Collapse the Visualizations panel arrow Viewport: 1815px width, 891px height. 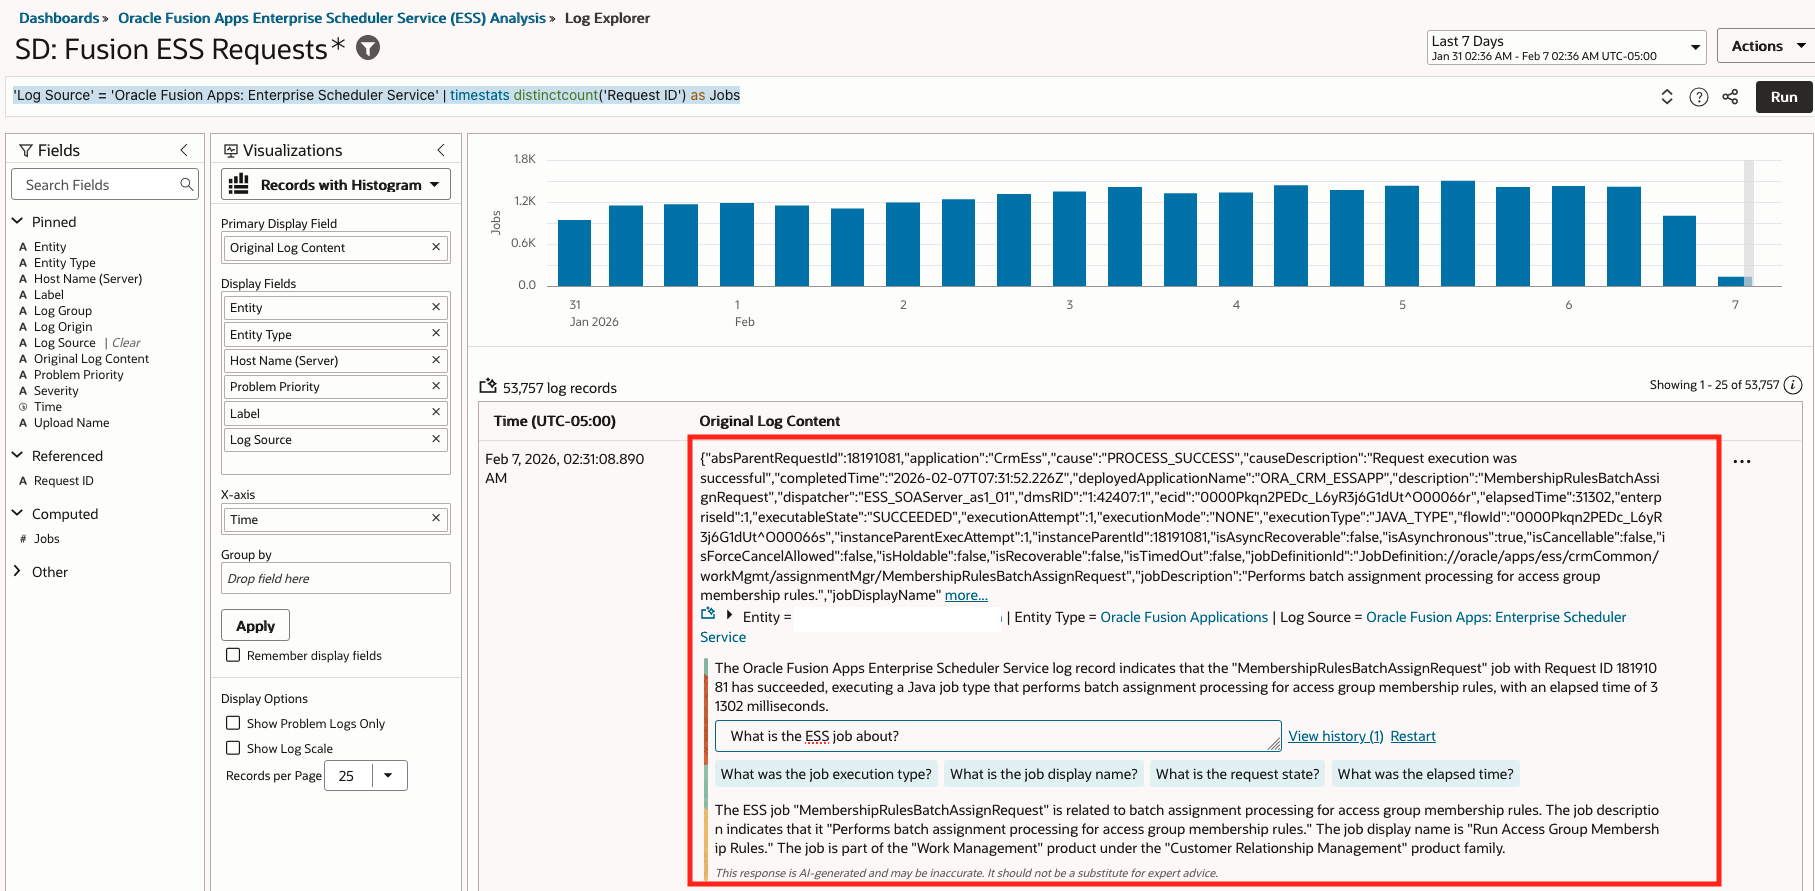point(441,150)
